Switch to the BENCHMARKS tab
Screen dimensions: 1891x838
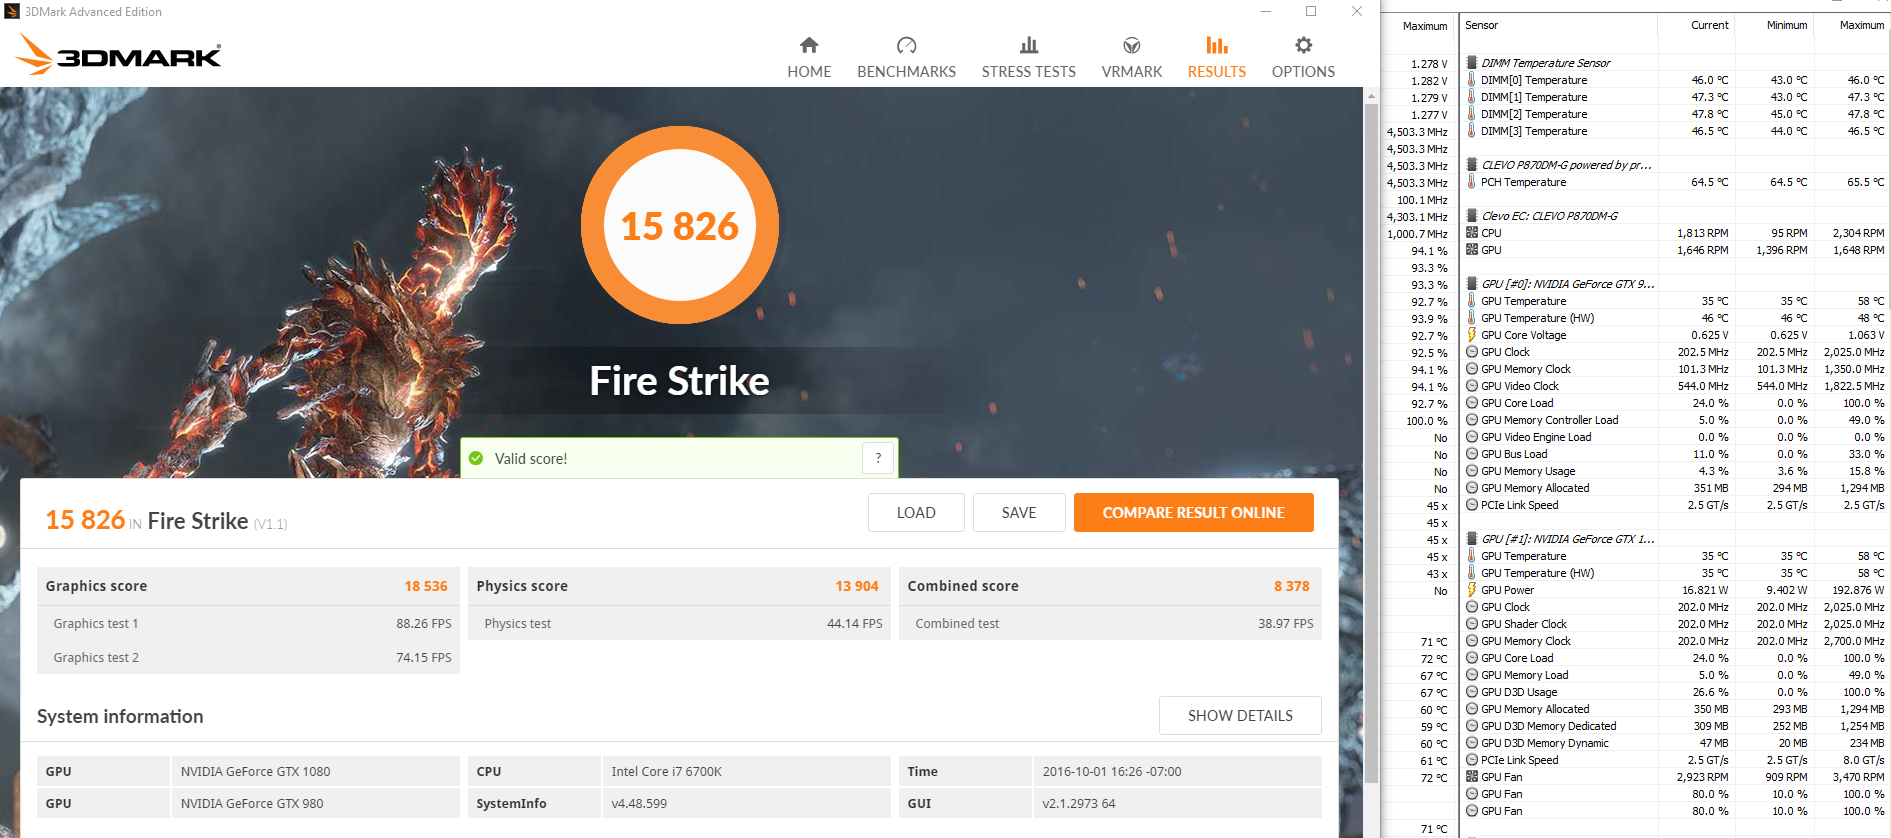906,58
